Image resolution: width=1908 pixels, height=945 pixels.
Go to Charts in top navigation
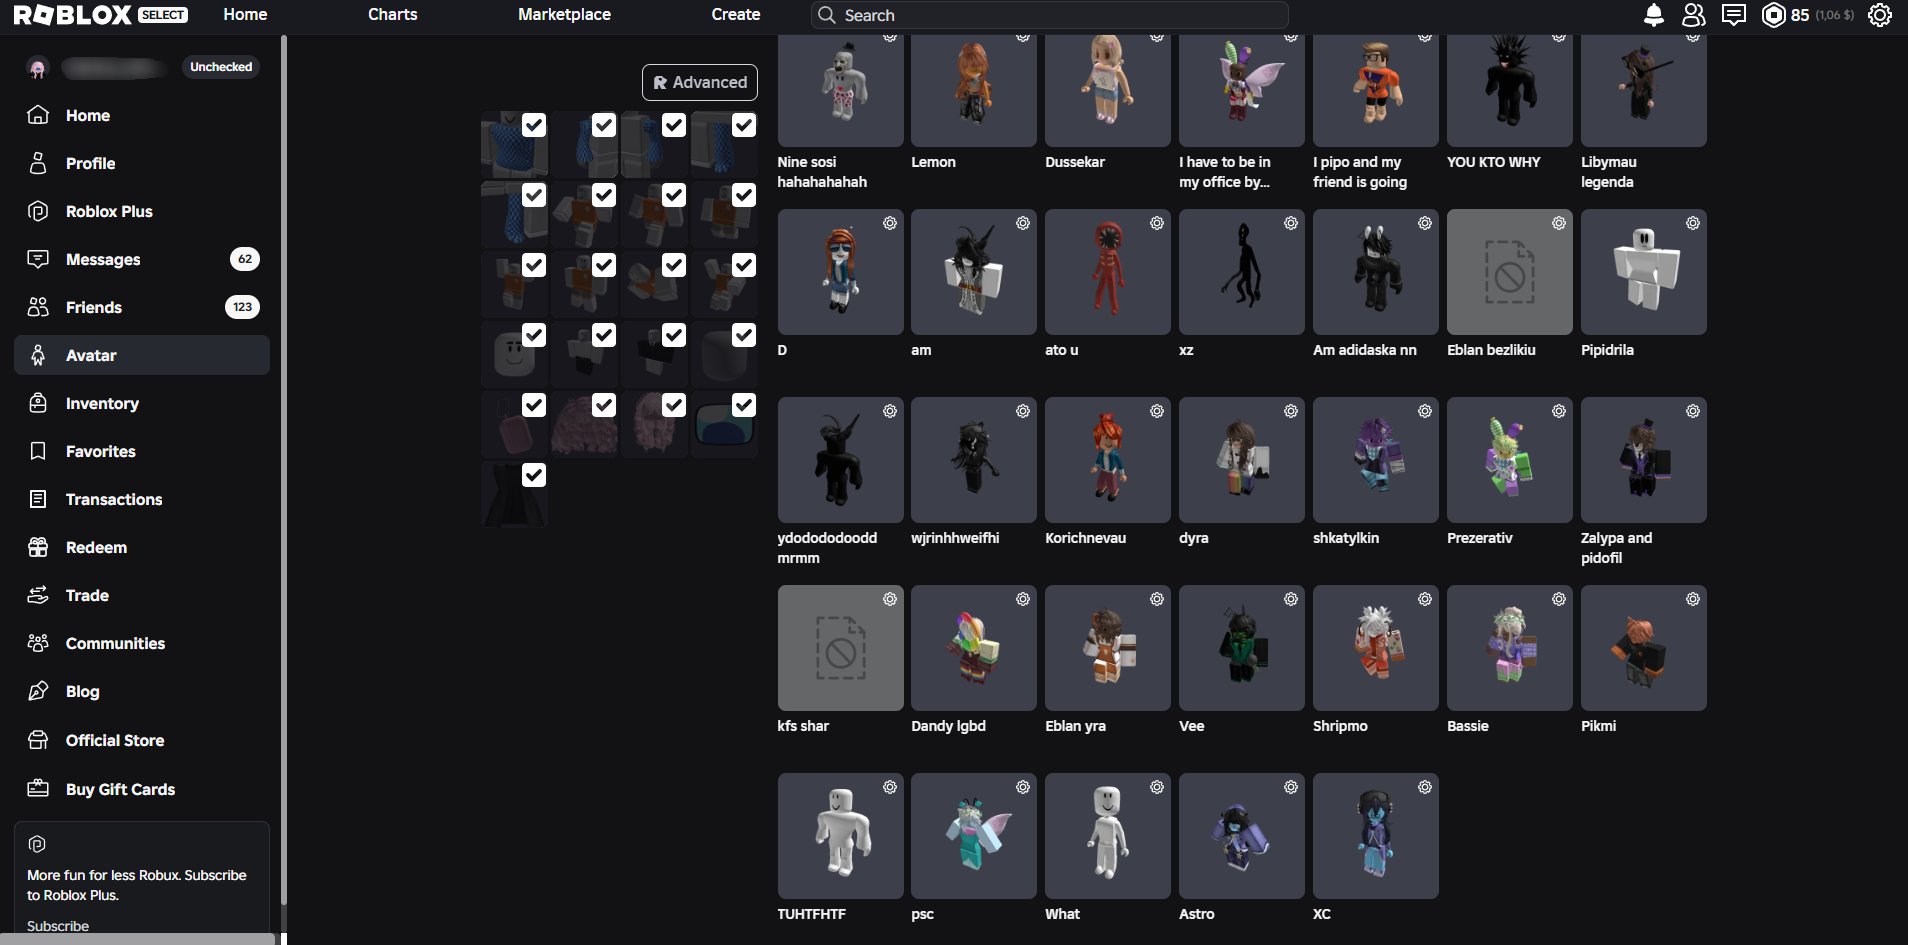tap(392, 15)
